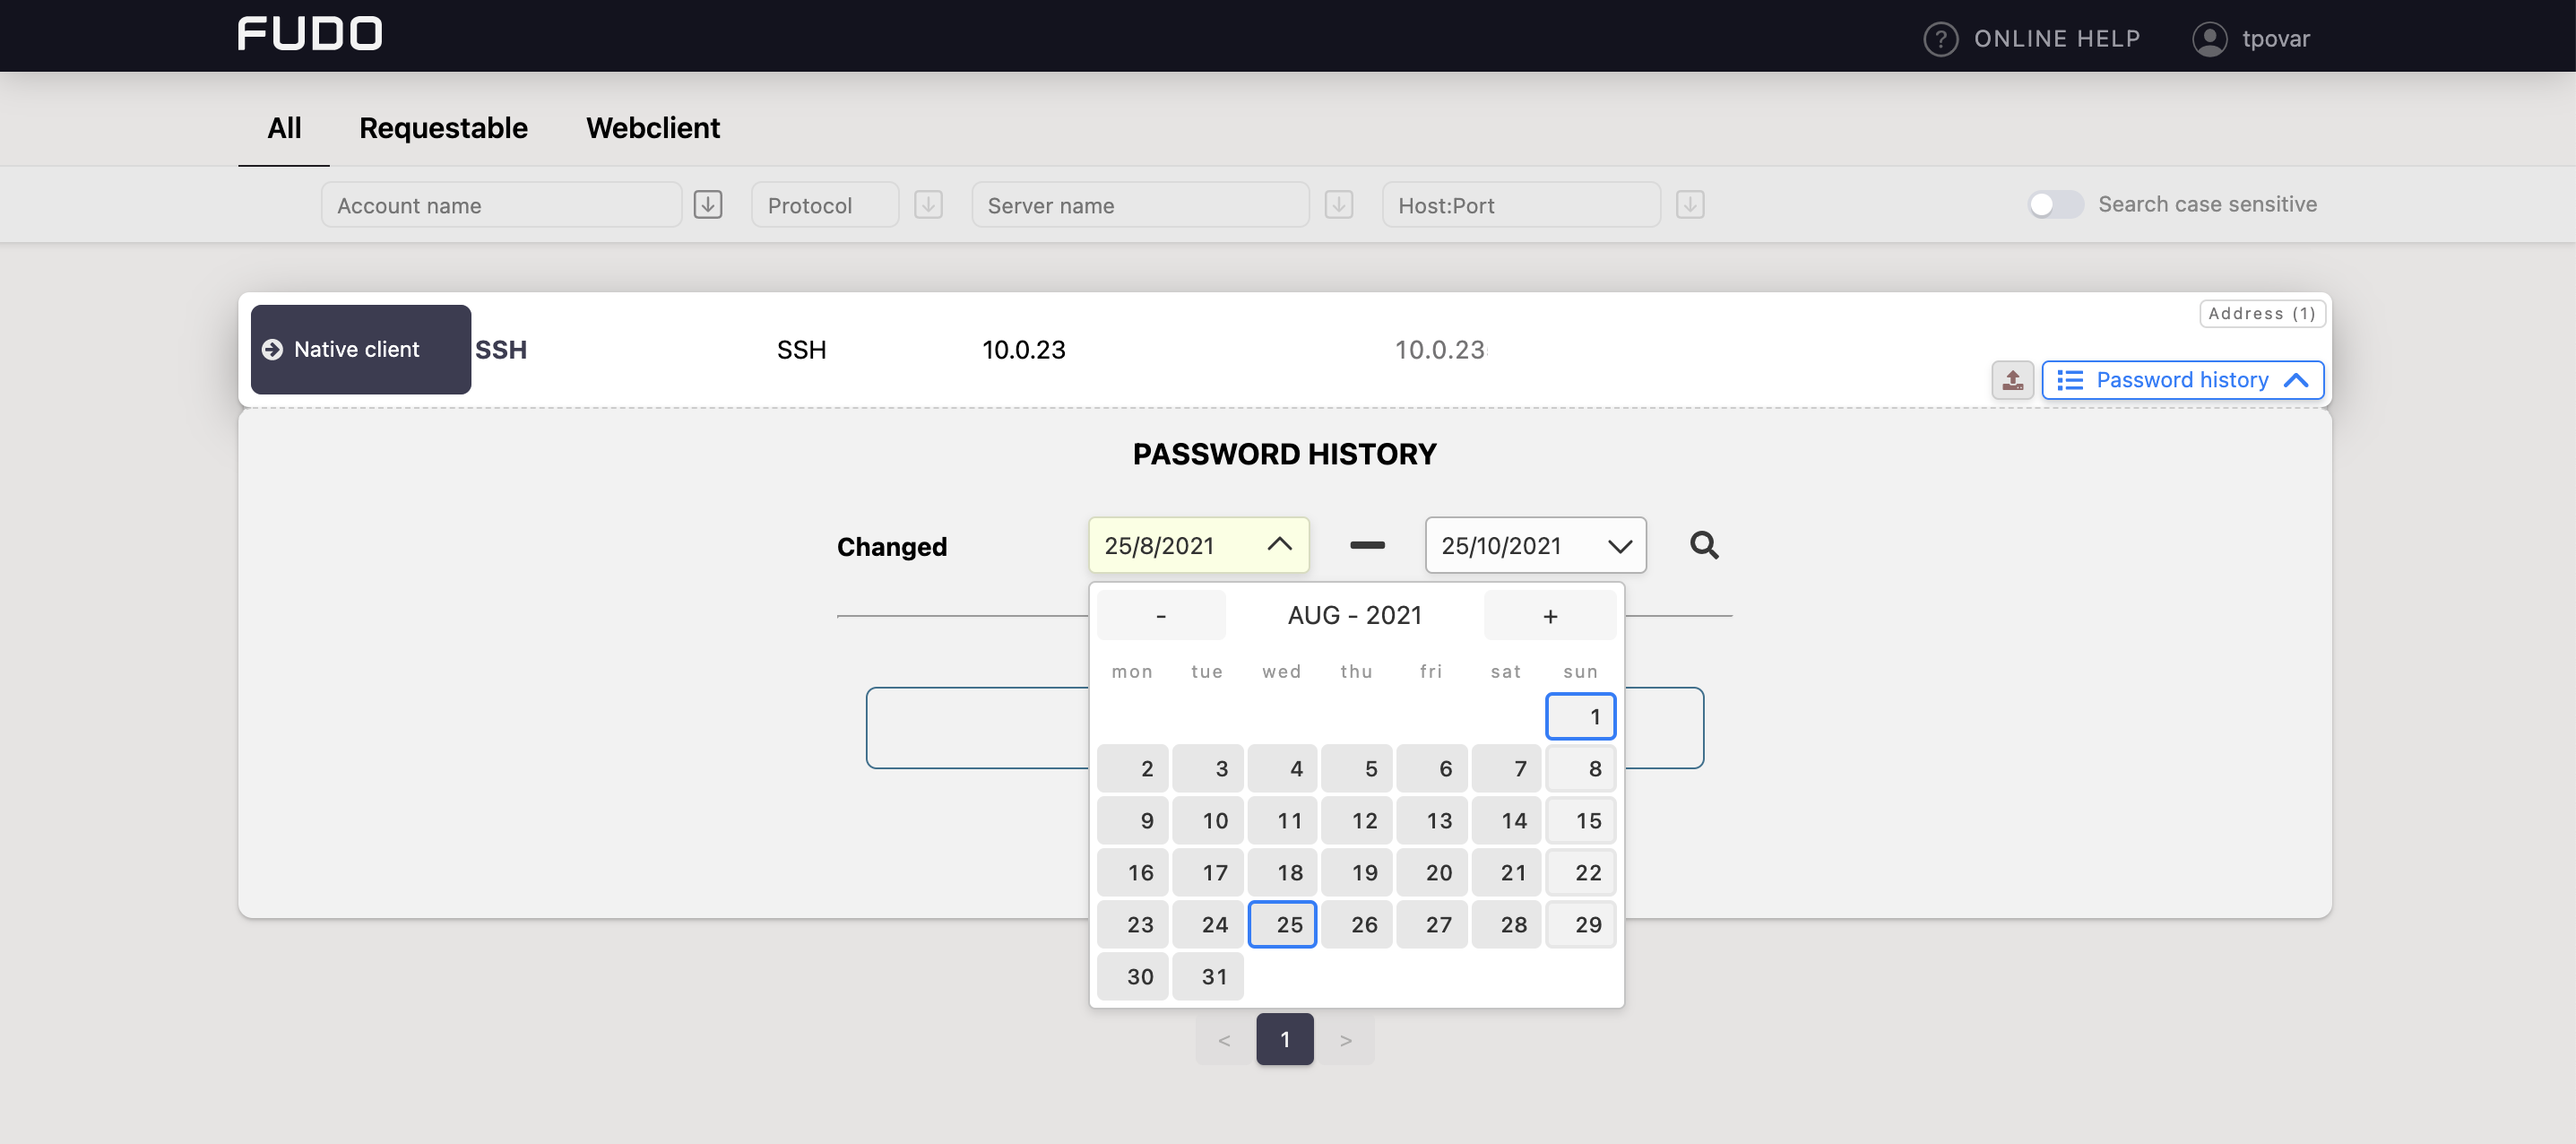The width and height of the screenshot is (2576, 1144).
Task: Click server name 10.0.23 in row
Action: (x=1024, y=349)
